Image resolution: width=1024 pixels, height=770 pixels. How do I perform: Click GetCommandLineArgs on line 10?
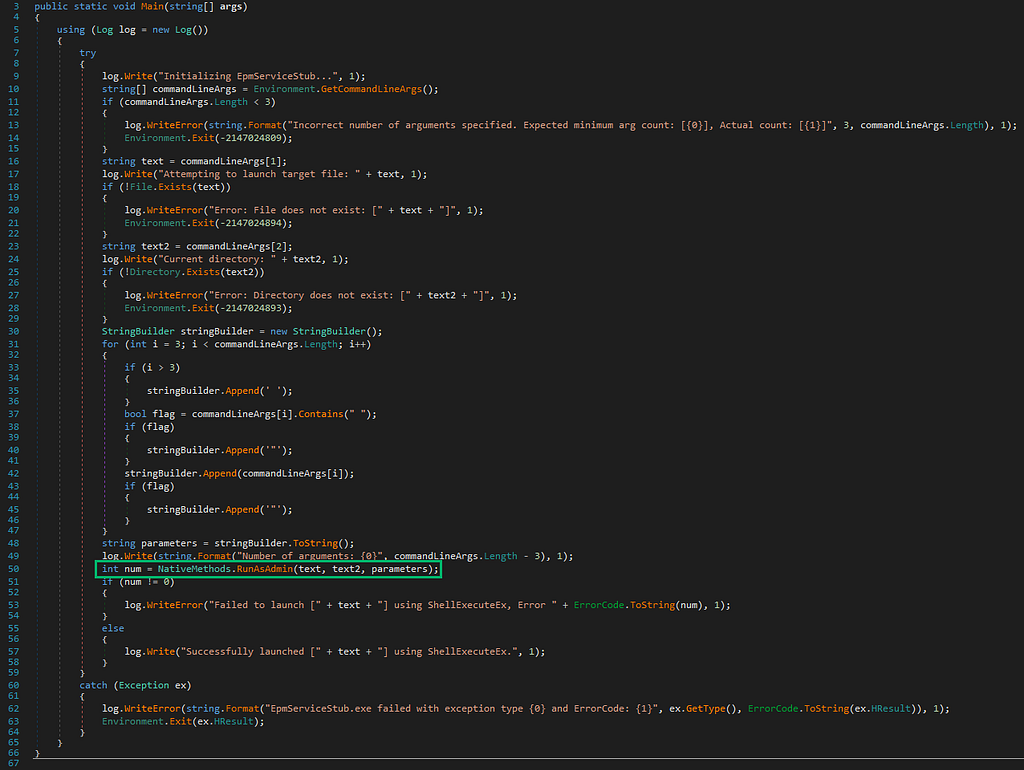point(371,89)
